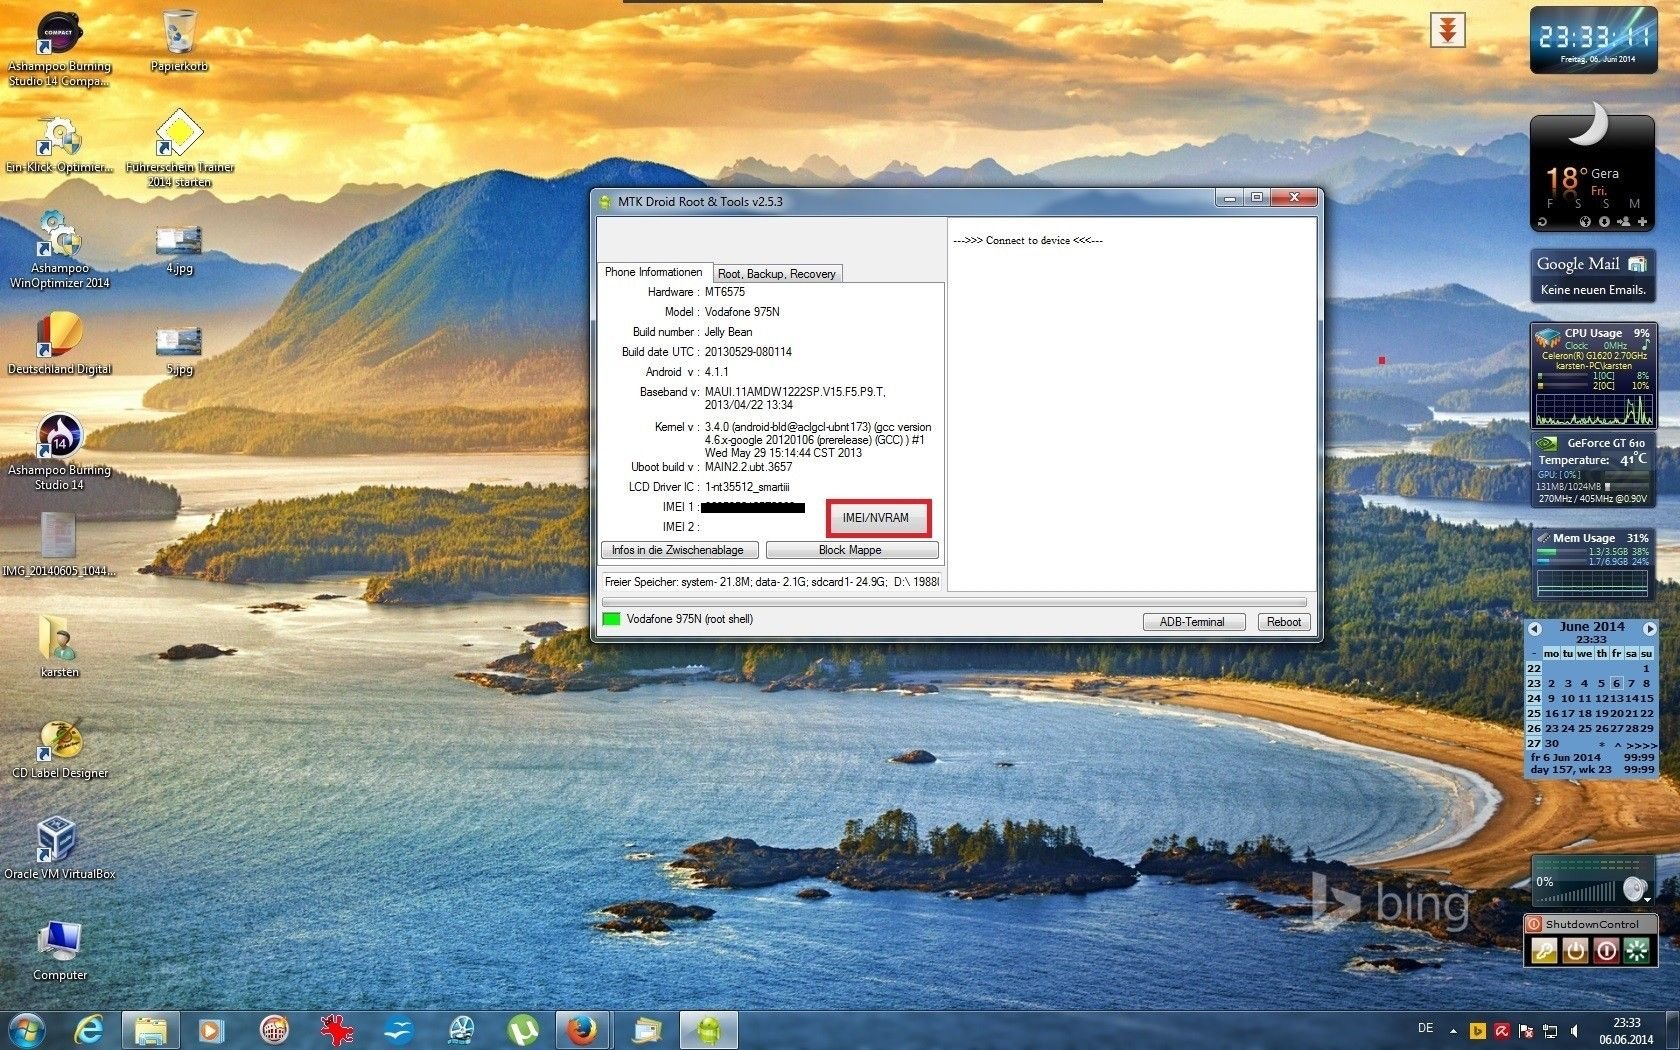Open Windows Media Player from taskbar
1680x1050 pixels.
(x=211, y=1030)
